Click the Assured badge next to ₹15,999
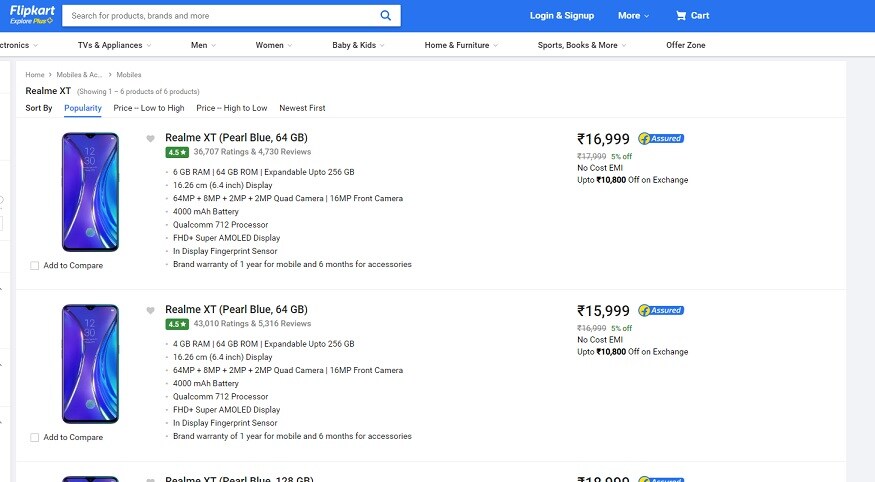This screenshot has width=875, height=482. (661, 310)
